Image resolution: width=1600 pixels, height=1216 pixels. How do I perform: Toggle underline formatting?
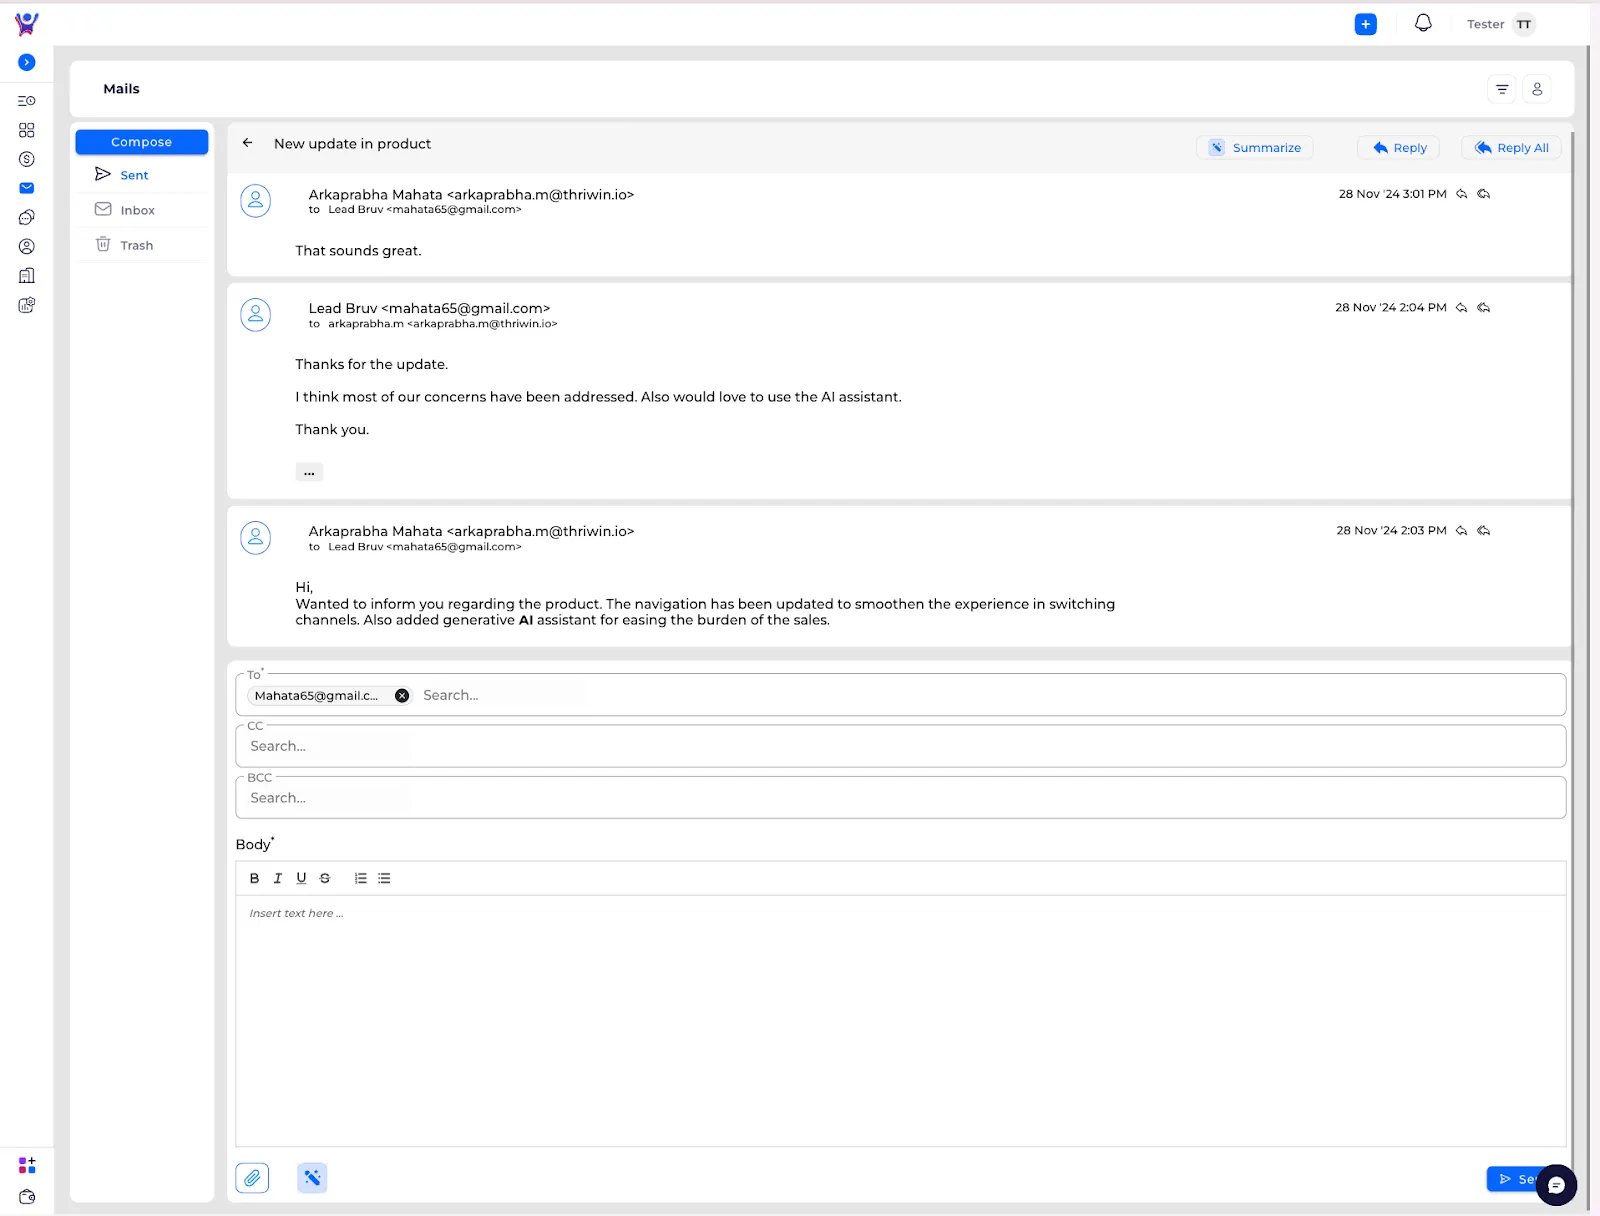point(301,878)
